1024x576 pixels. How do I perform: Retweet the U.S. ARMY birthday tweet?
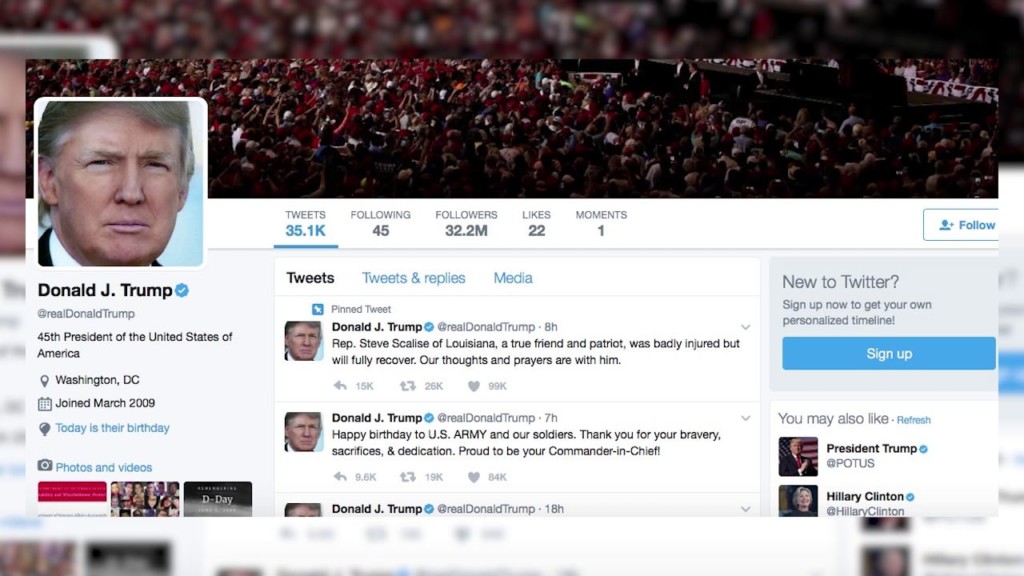(408, 477)
